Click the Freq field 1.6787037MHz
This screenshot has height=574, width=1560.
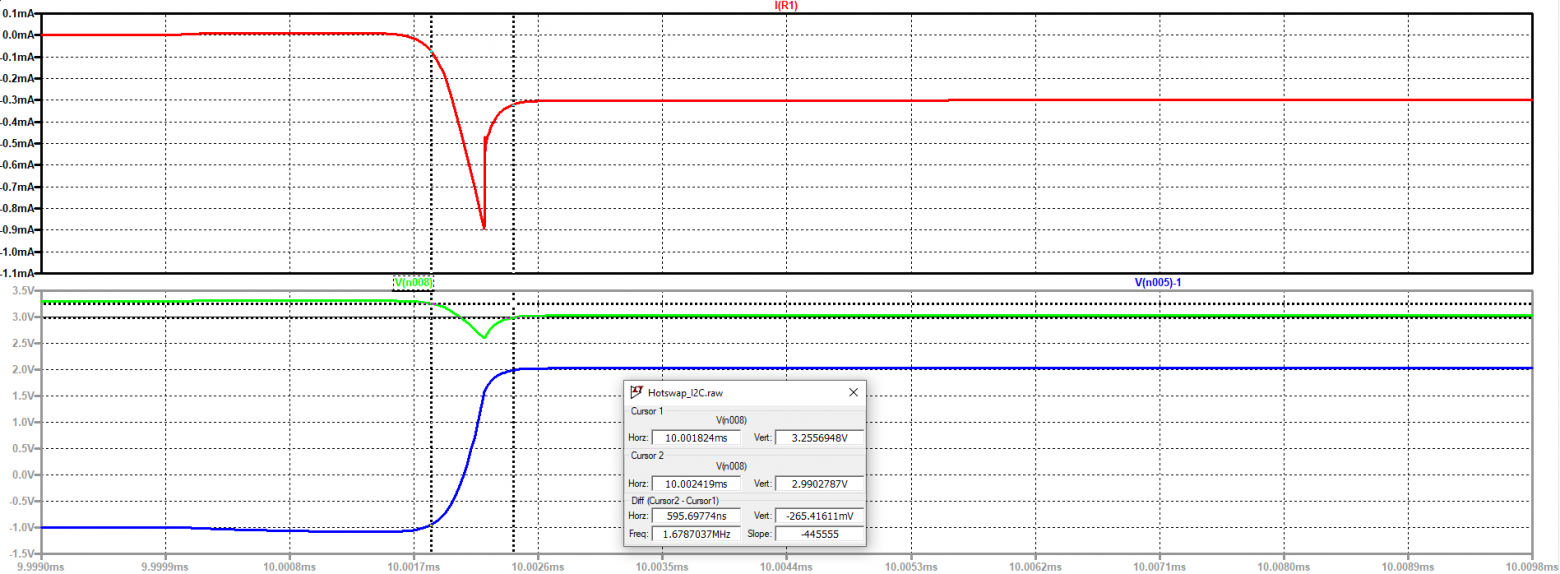pyautogui.click(x=696, y=535)
